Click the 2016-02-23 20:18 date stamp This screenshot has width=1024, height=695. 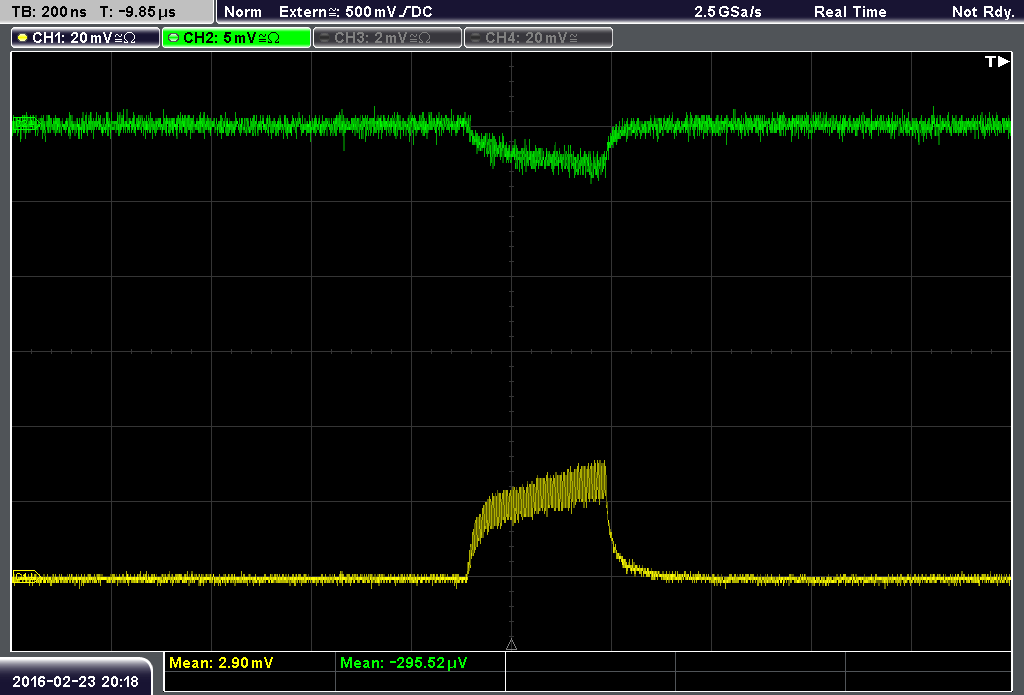click(x=76, y=681)
